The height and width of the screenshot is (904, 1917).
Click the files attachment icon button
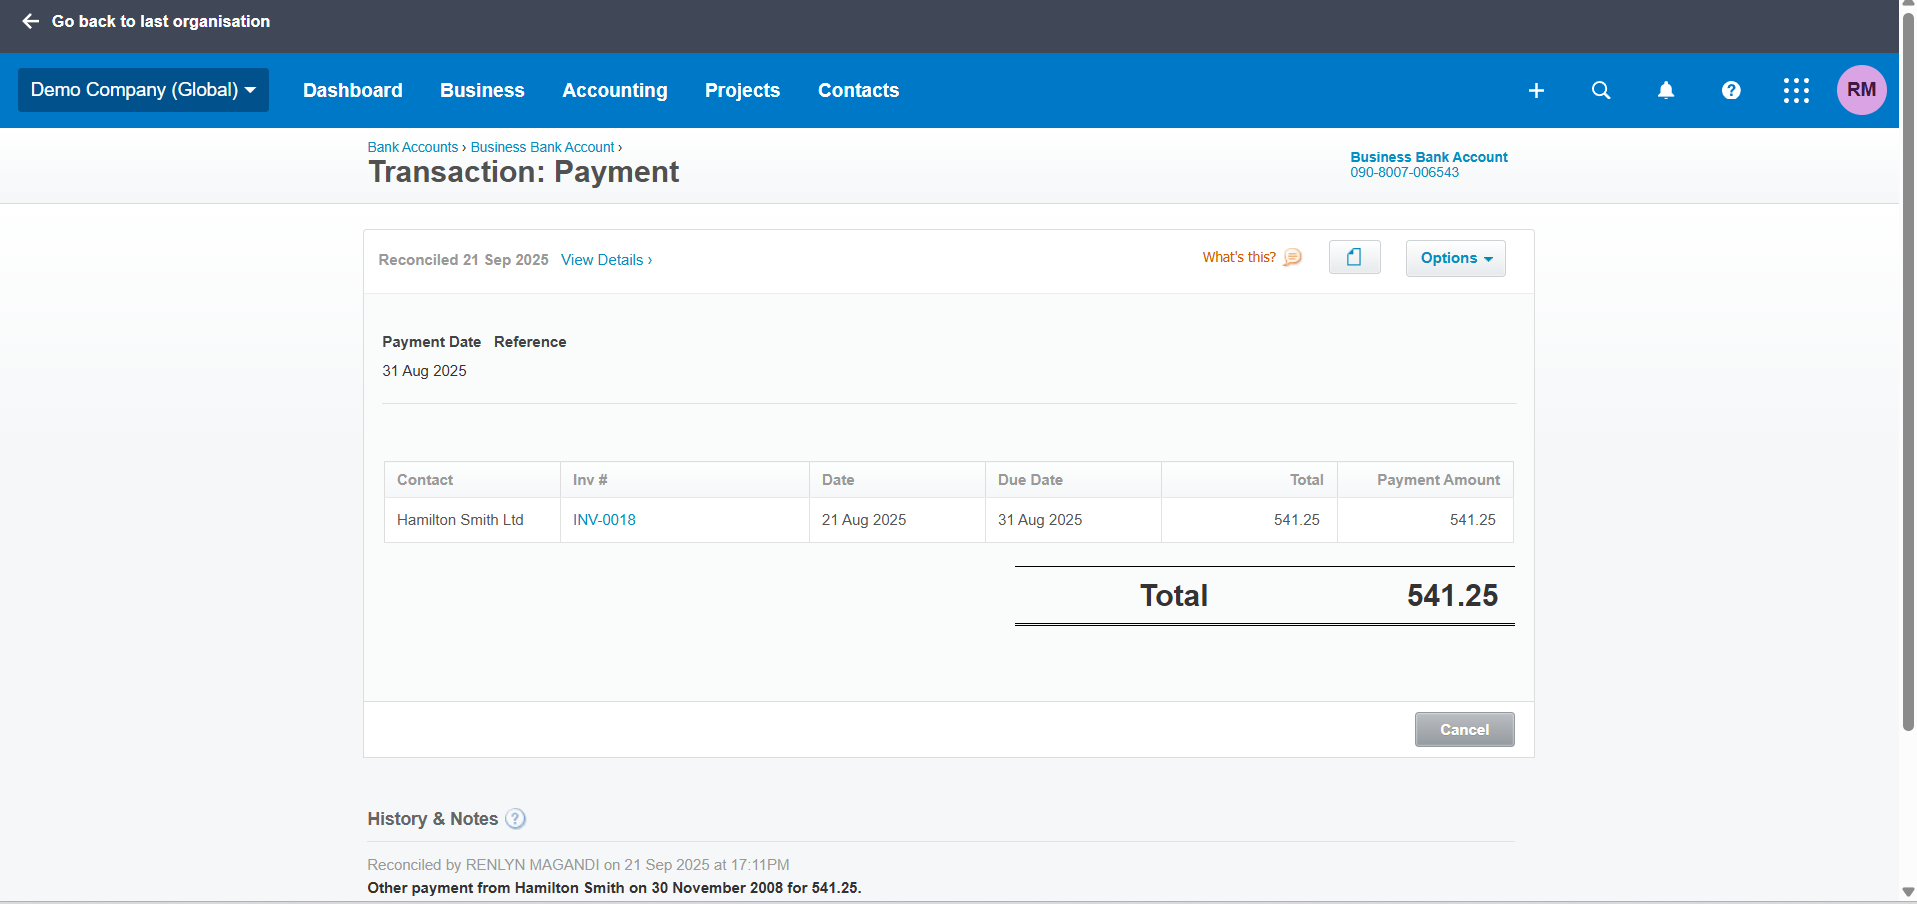coord(1354,258)
